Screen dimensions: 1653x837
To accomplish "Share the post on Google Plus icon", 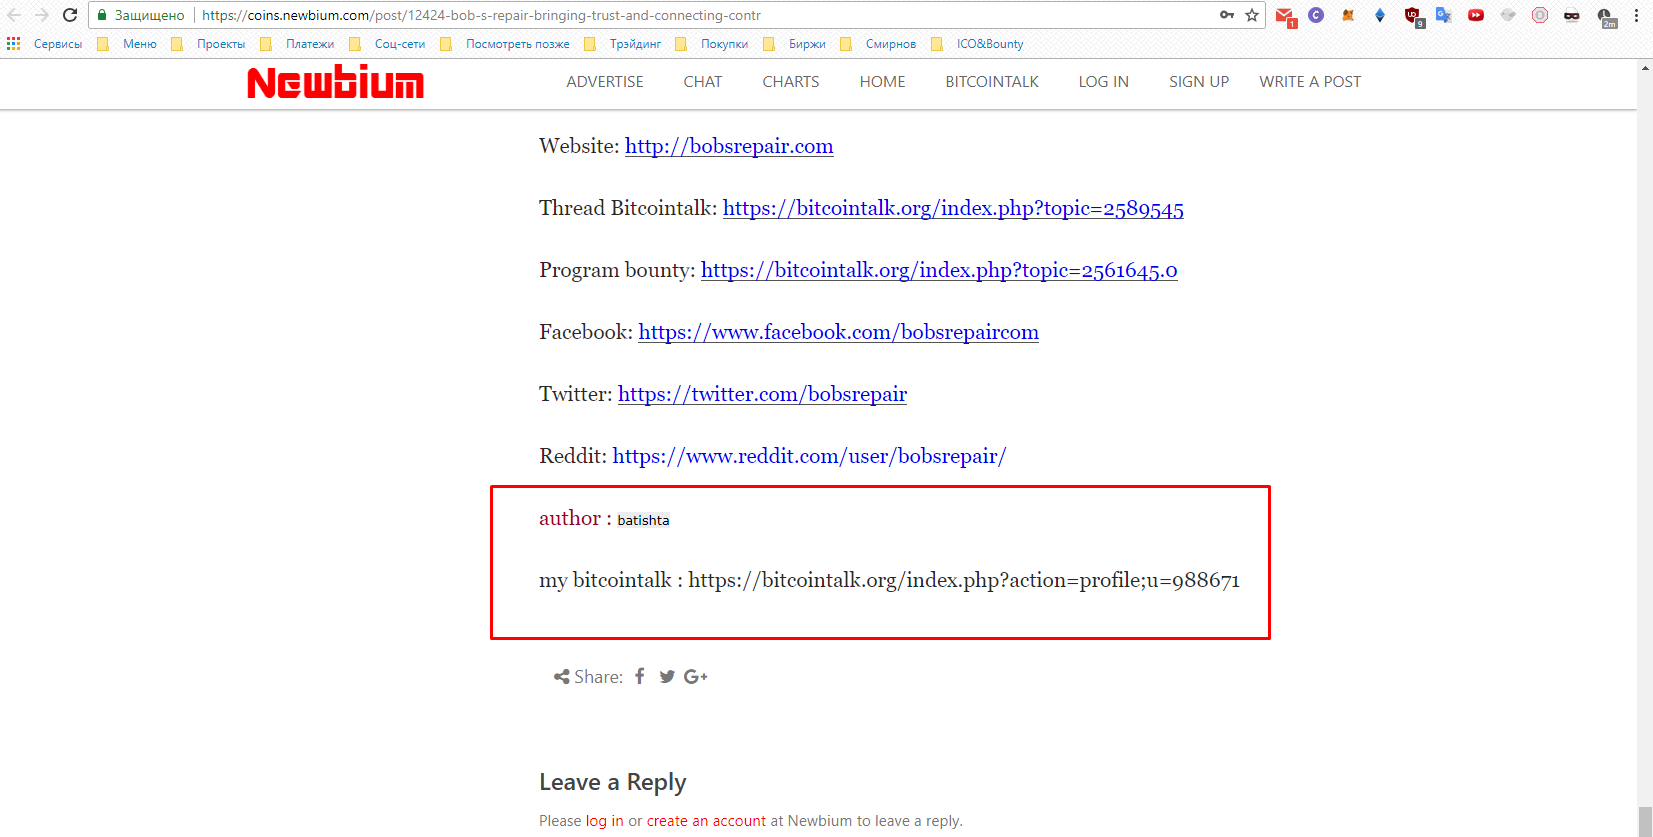I will 695,677.
